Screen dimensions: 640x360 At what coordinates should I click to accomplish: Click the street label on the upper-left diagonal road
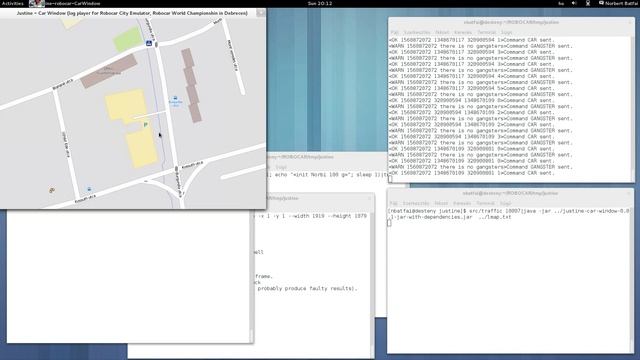[x=62, y=84]
